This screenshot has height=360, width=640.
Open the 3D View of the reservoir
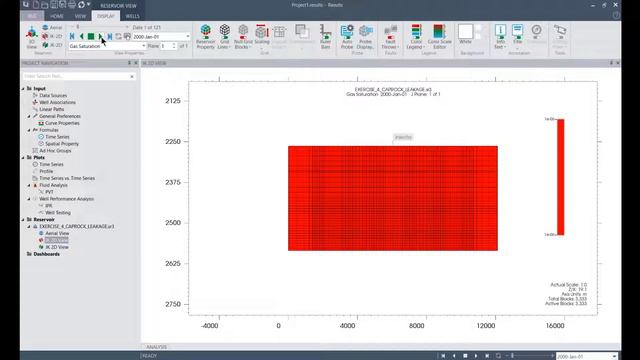click(x=31, y=38)
